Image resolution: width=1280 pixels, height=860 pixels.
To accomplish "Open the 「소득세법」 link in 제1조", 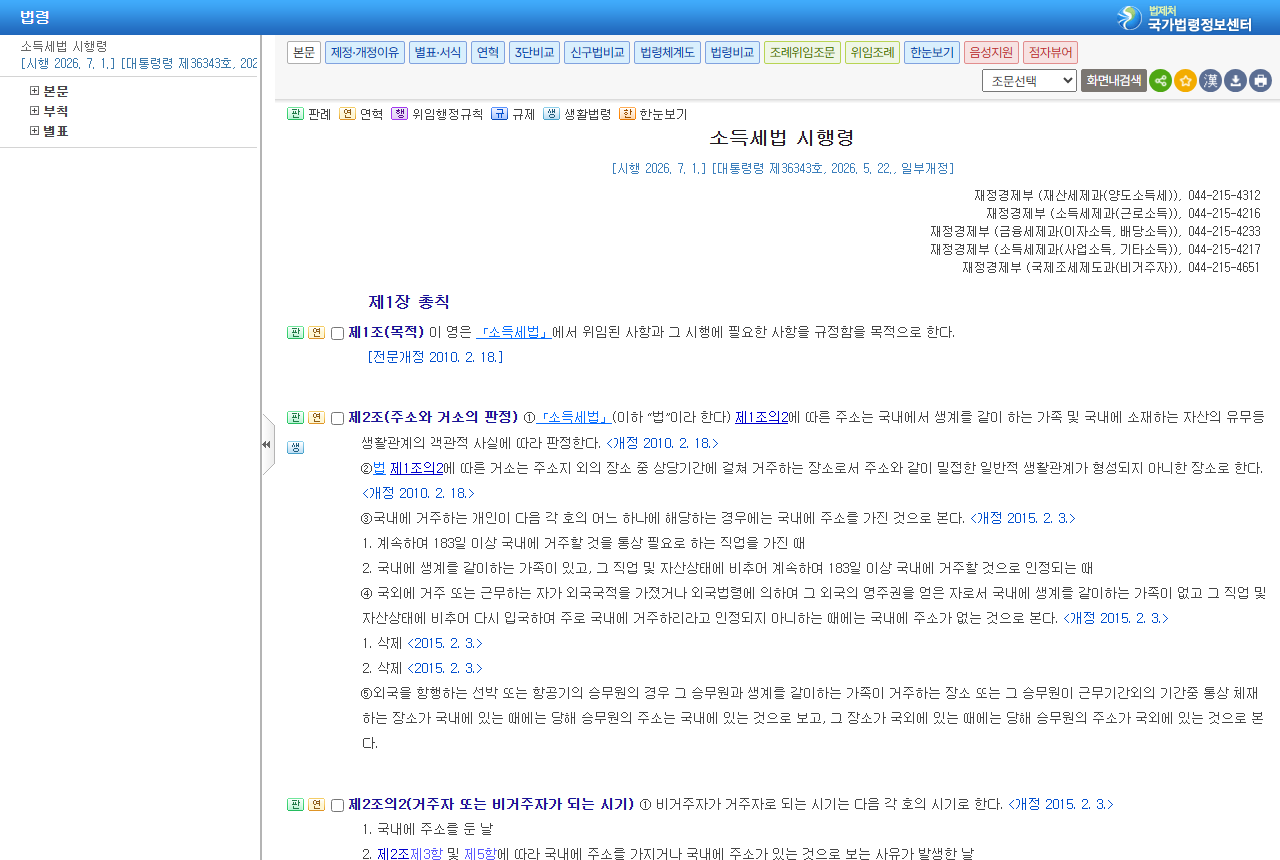I will click(514, 333).
